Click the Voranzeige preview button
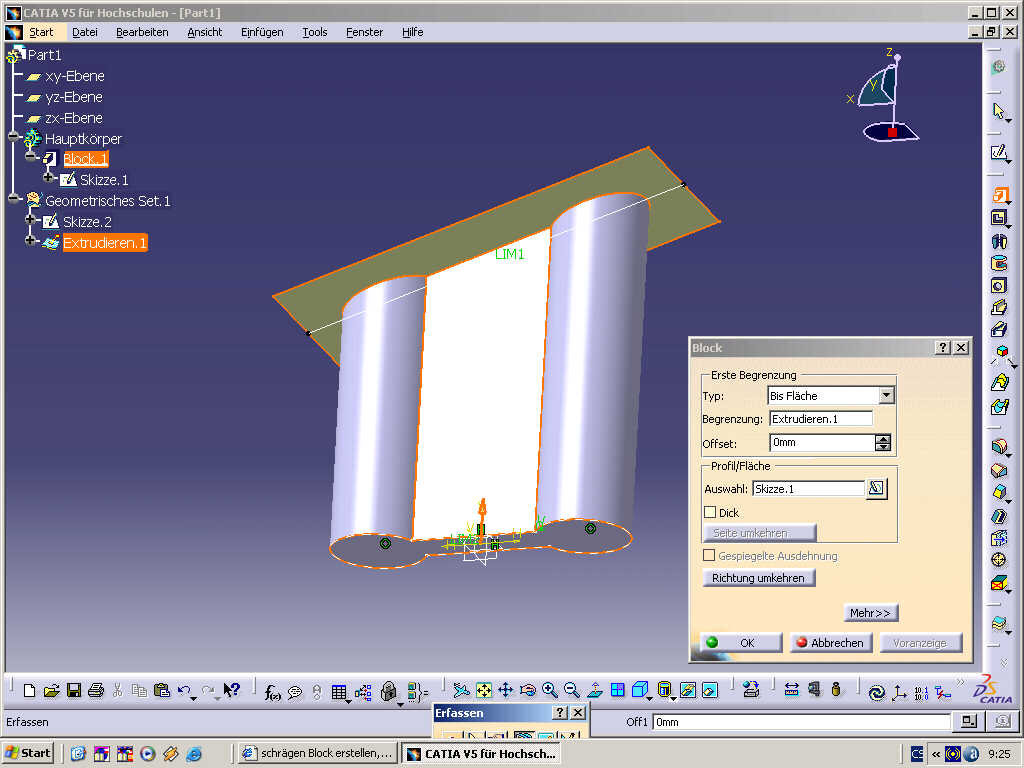Screen dimensions: 1024x768 point(921,643)
